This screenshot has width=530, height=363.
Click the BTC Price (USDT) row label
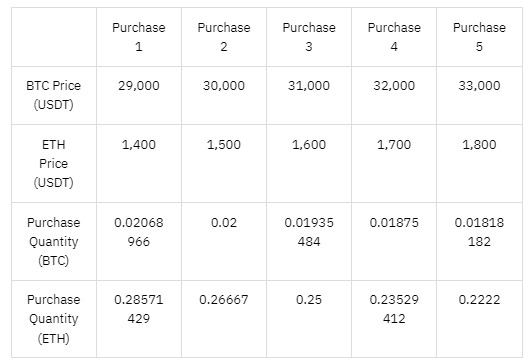tap(53, 95)
